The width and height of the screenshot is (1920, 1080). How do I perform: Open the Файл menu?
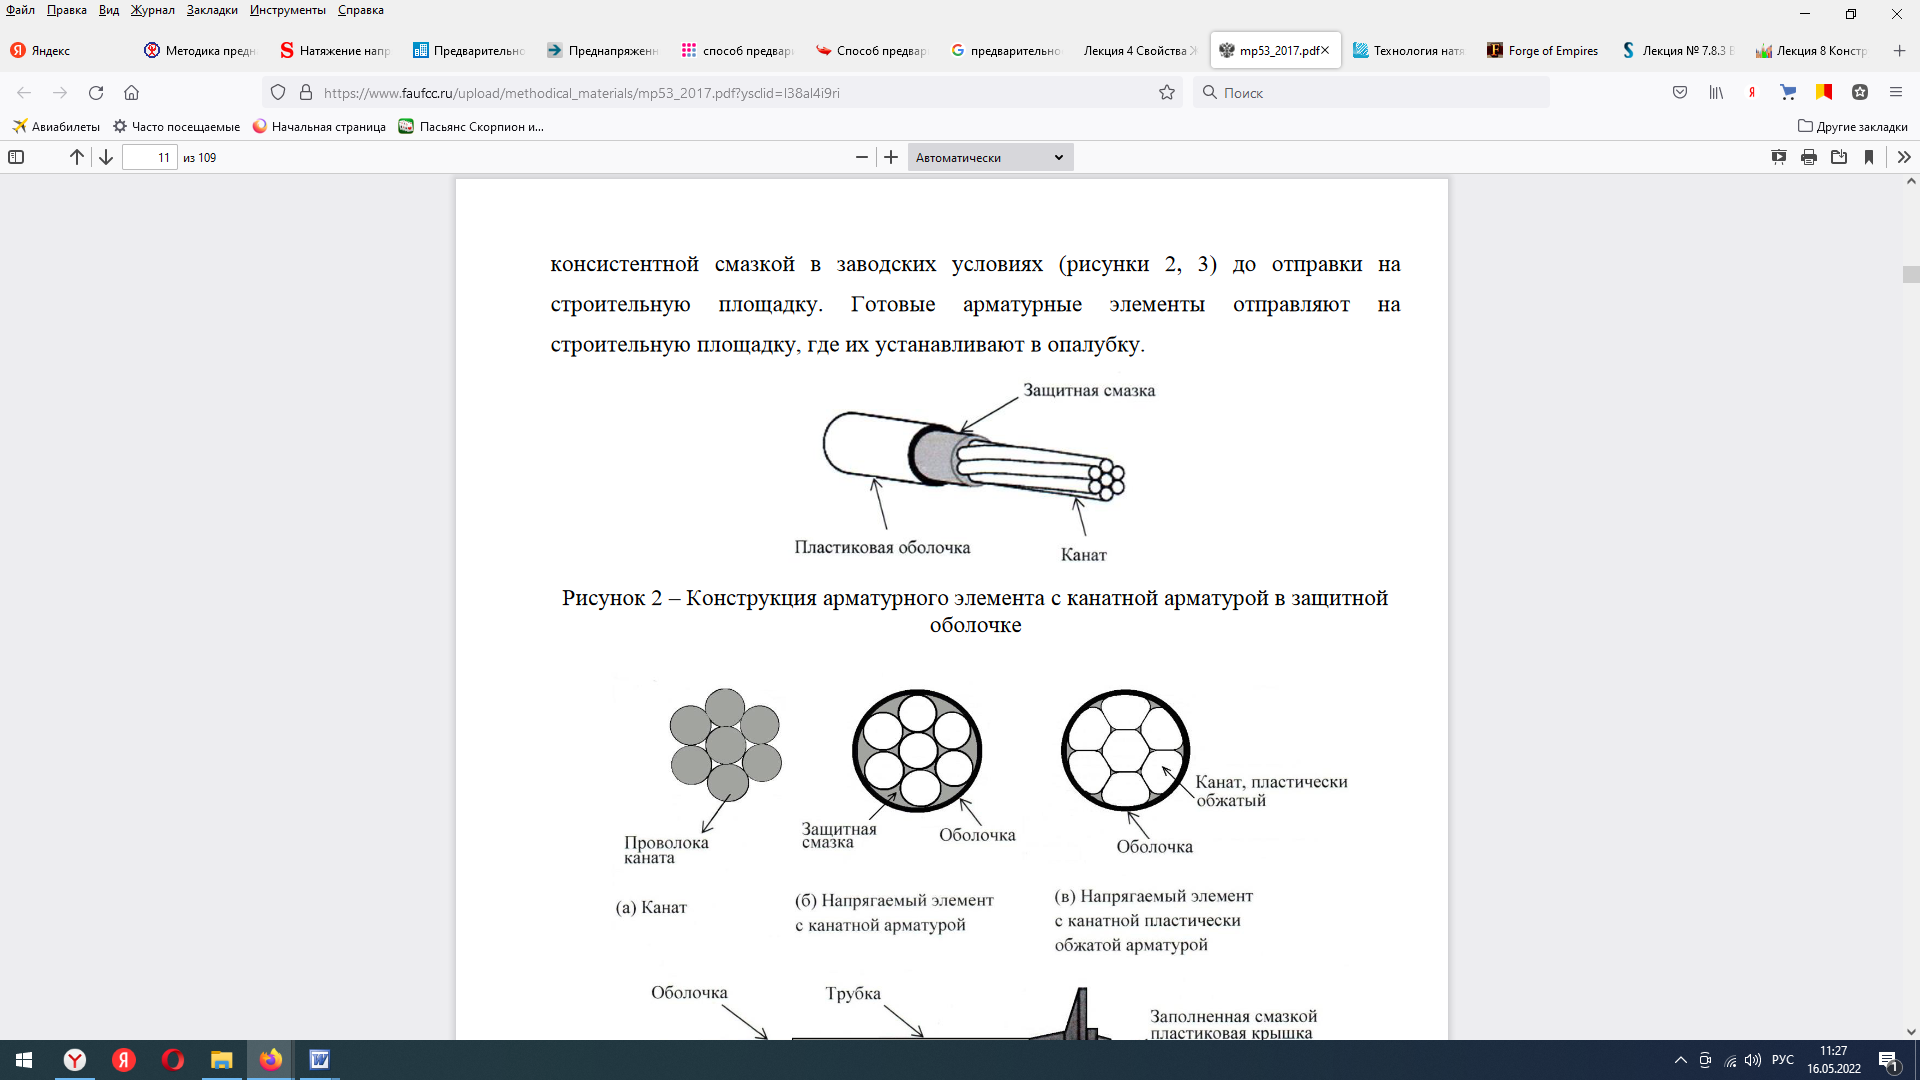[20, 10]
